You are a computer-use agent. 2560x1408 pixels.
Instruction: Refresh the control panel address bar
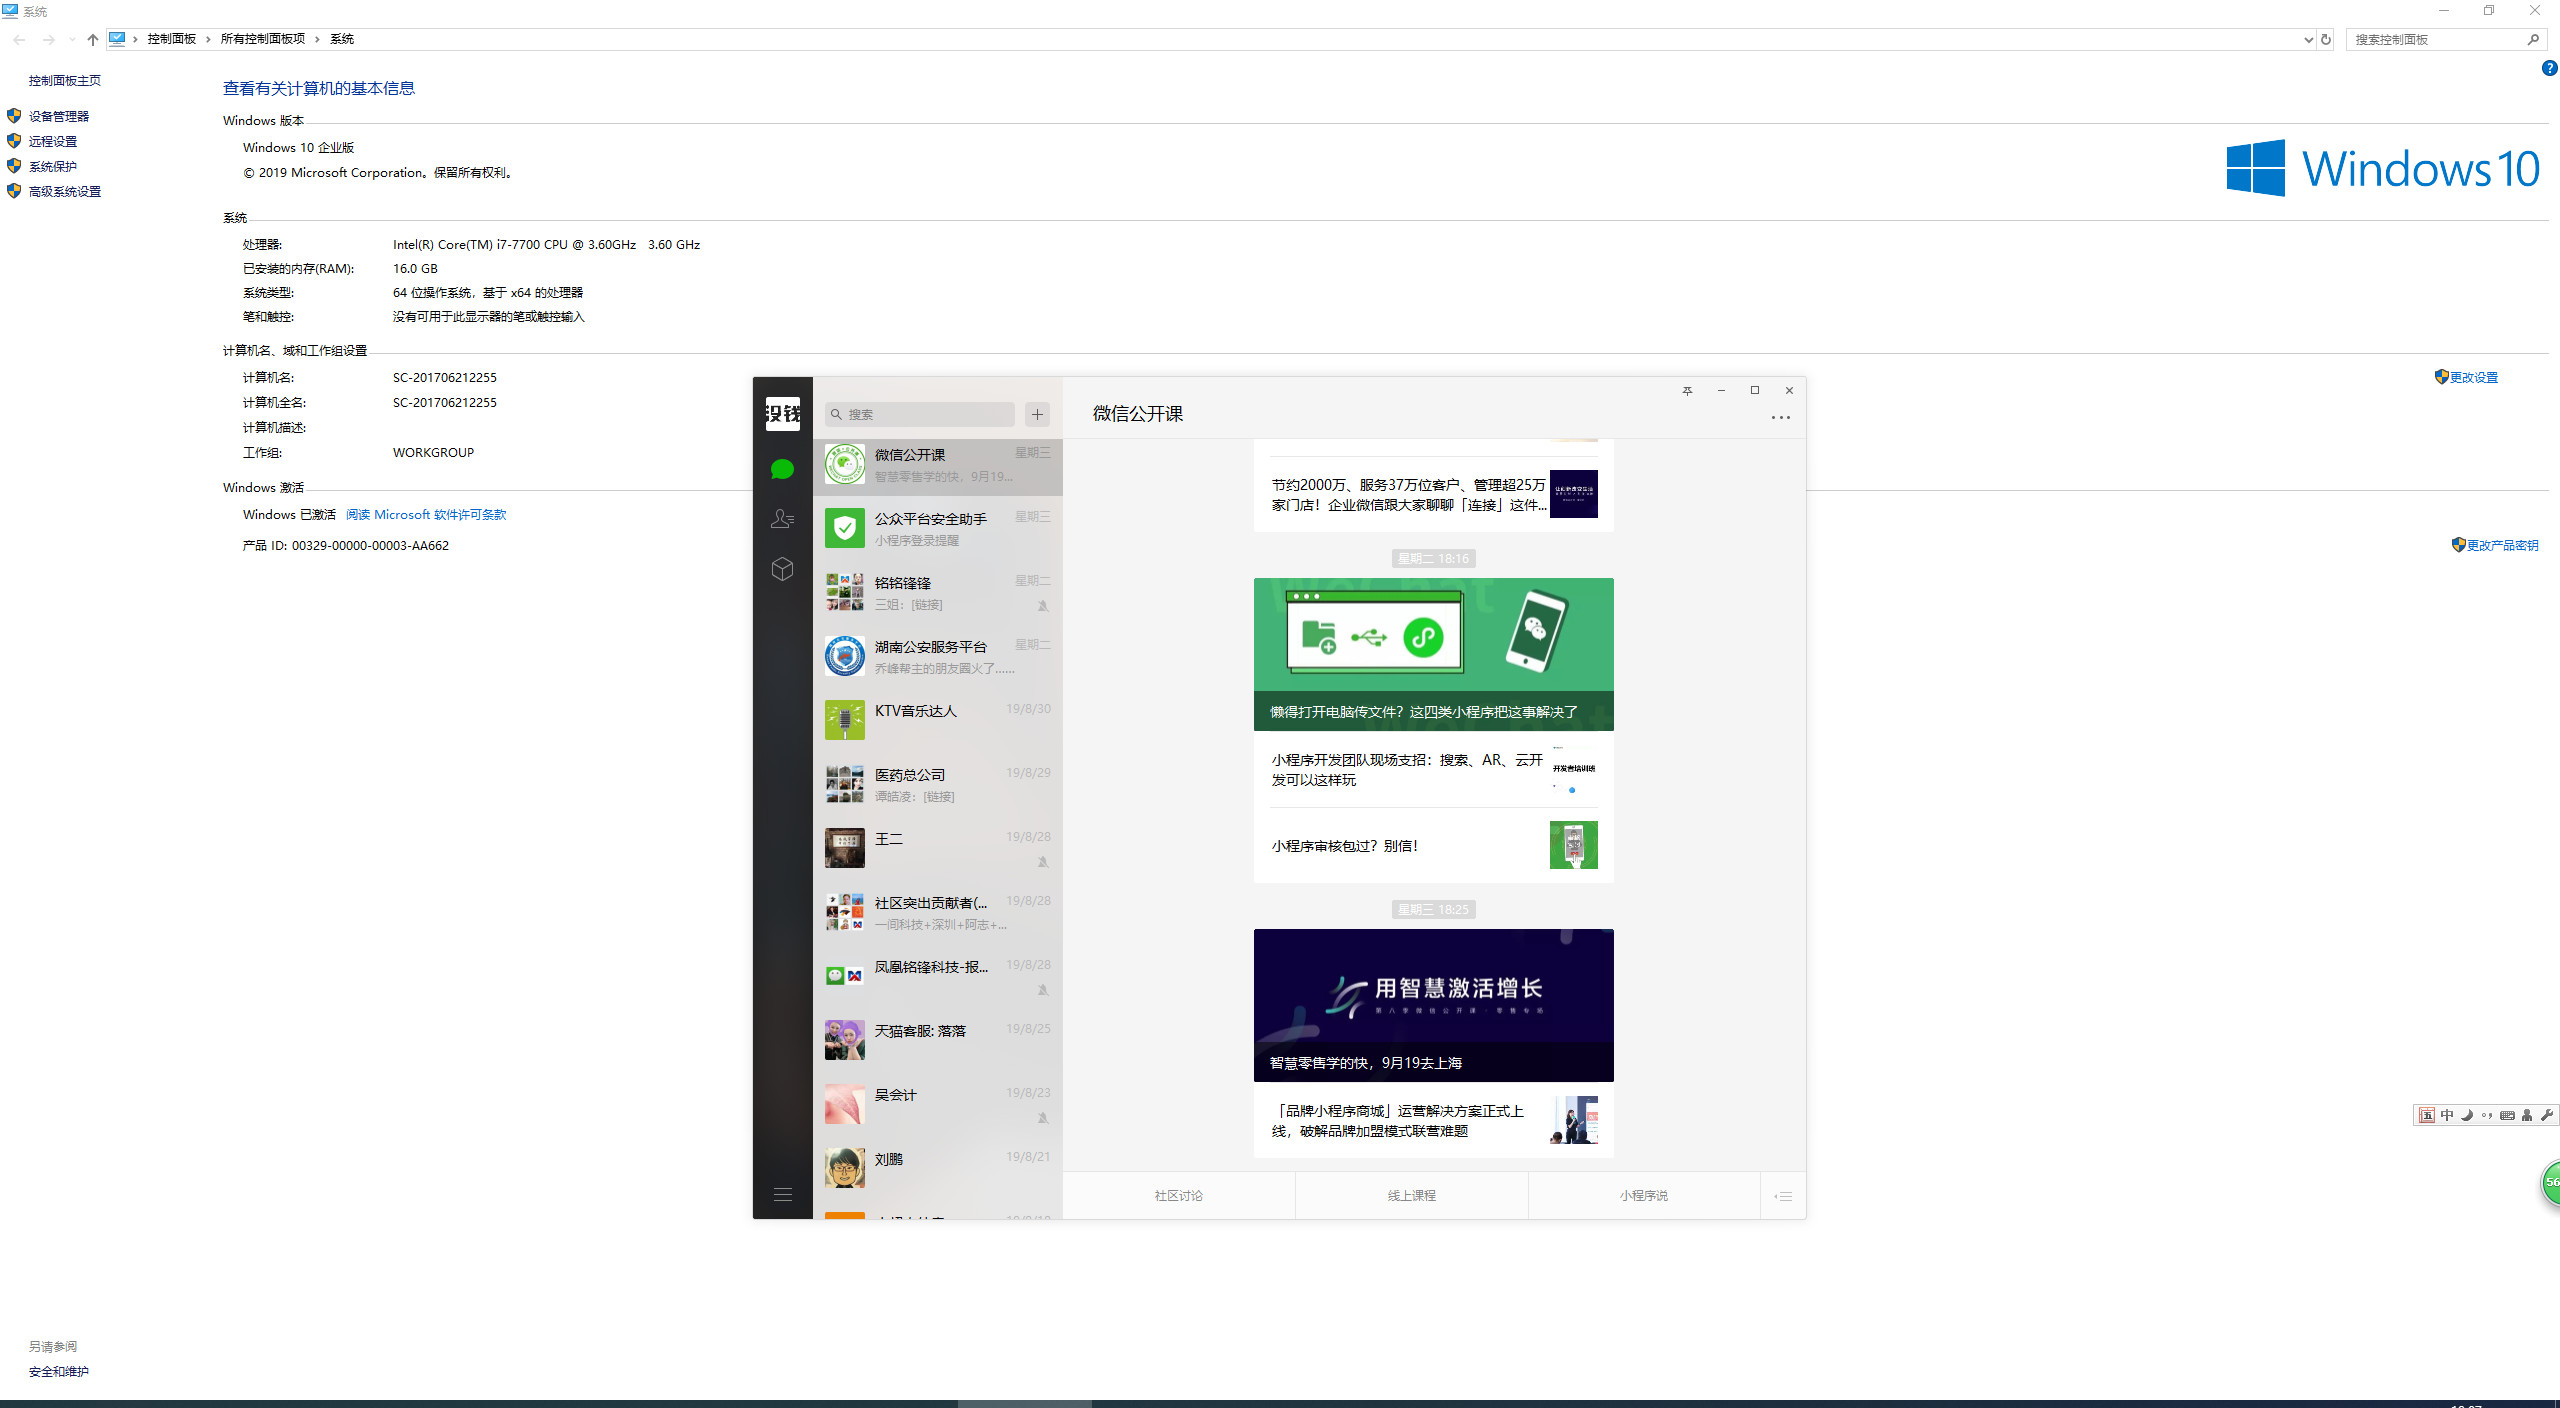(2326, 39)
